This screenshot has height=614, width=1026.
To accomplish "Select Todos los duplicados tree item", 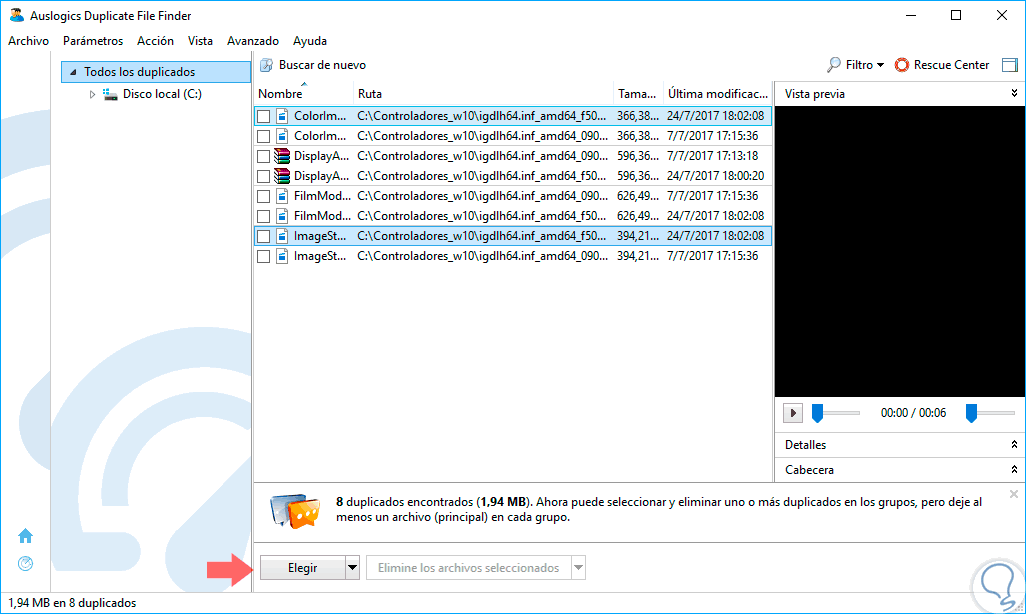I will (x=156, y=72).
